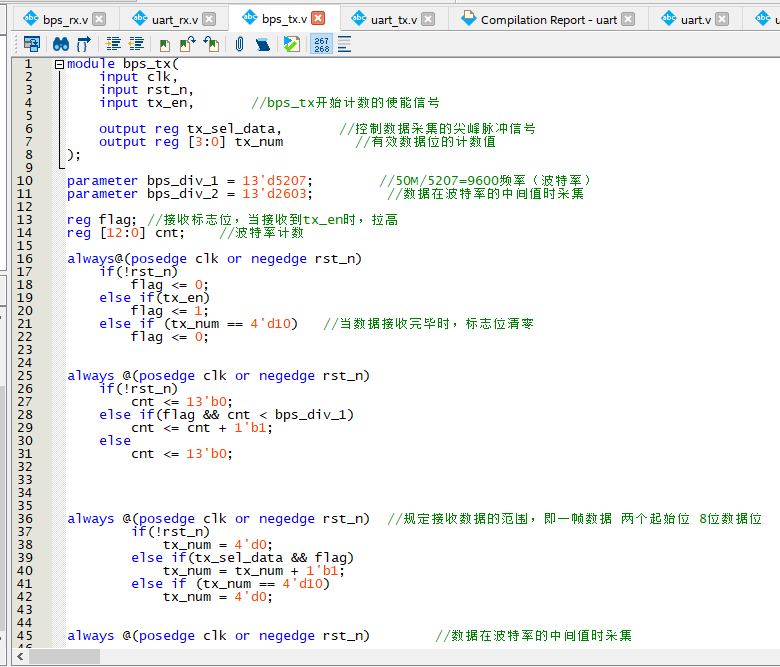Click 'else if(tx_en)' on line 19
Viewport: 780px width, 667px height.
coord(154,297)
